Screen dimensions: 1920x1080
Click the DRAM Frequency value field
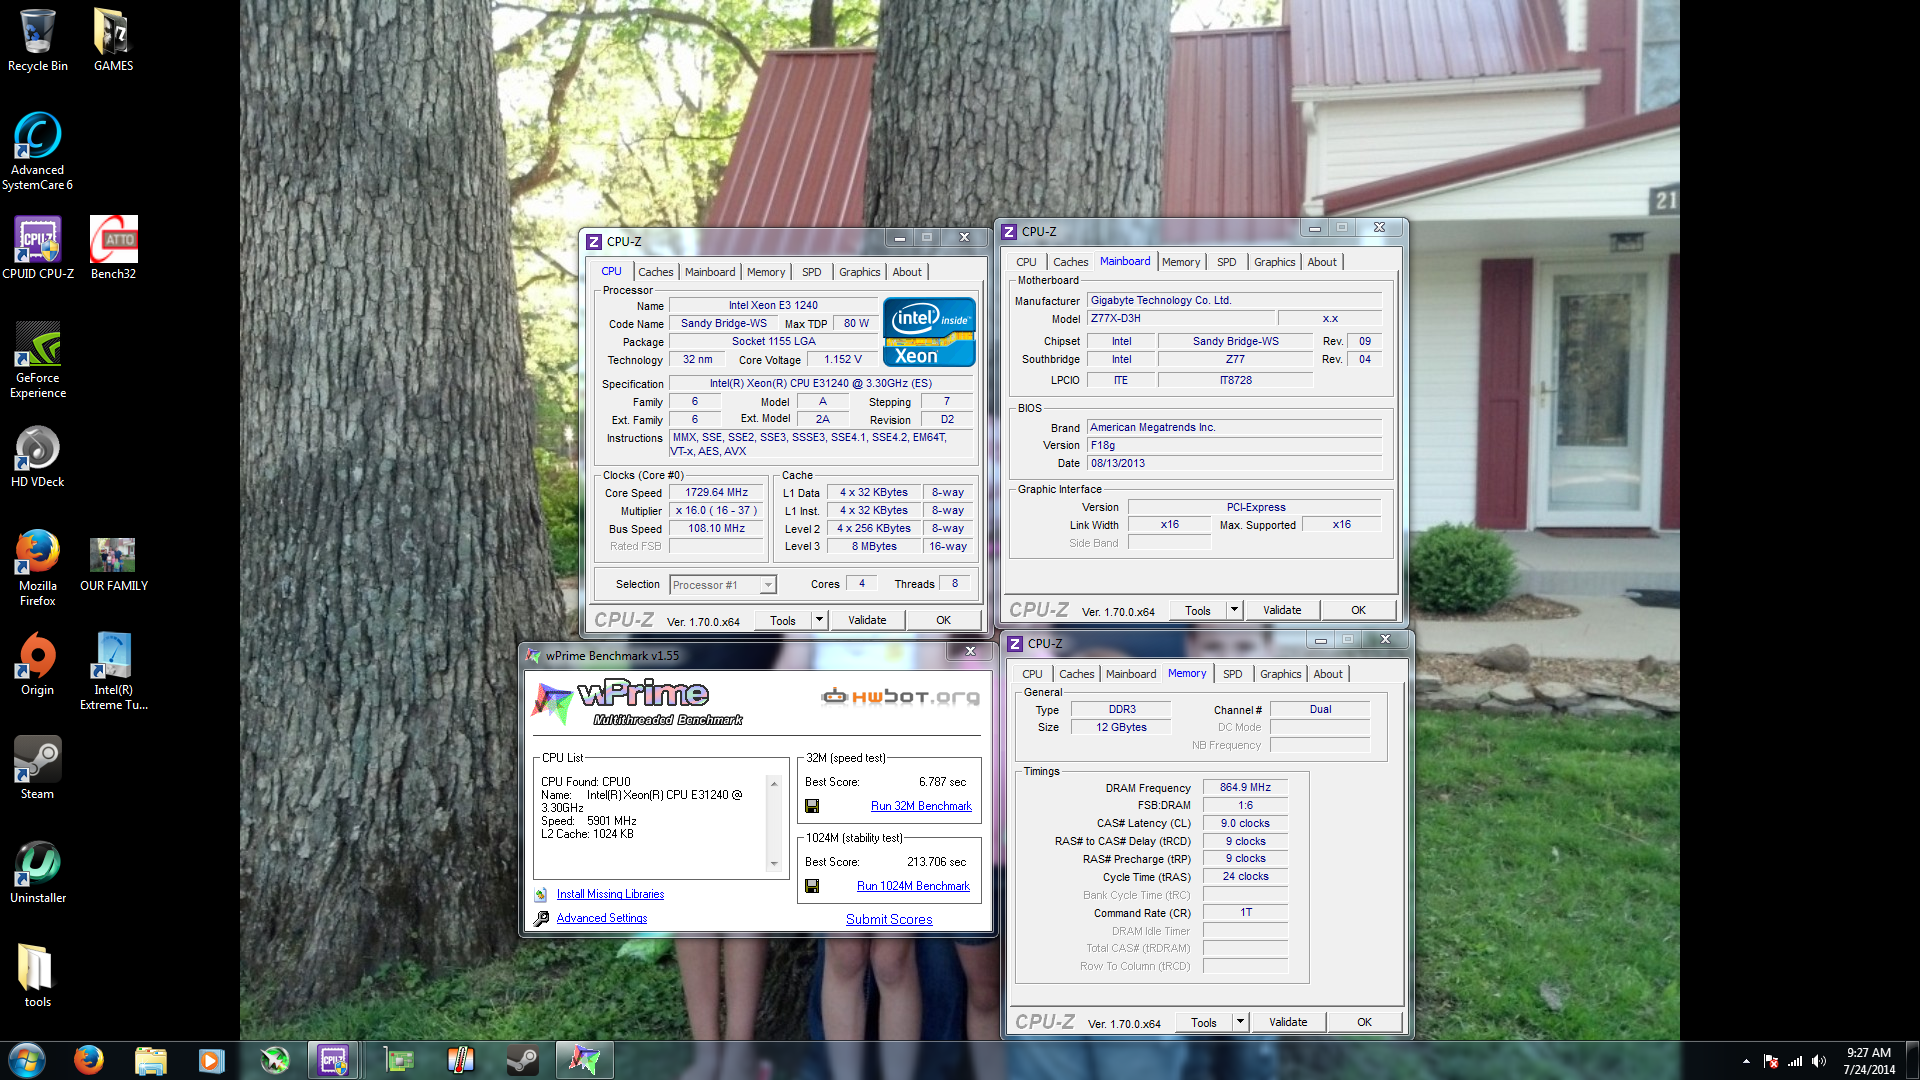point(1245,788)
